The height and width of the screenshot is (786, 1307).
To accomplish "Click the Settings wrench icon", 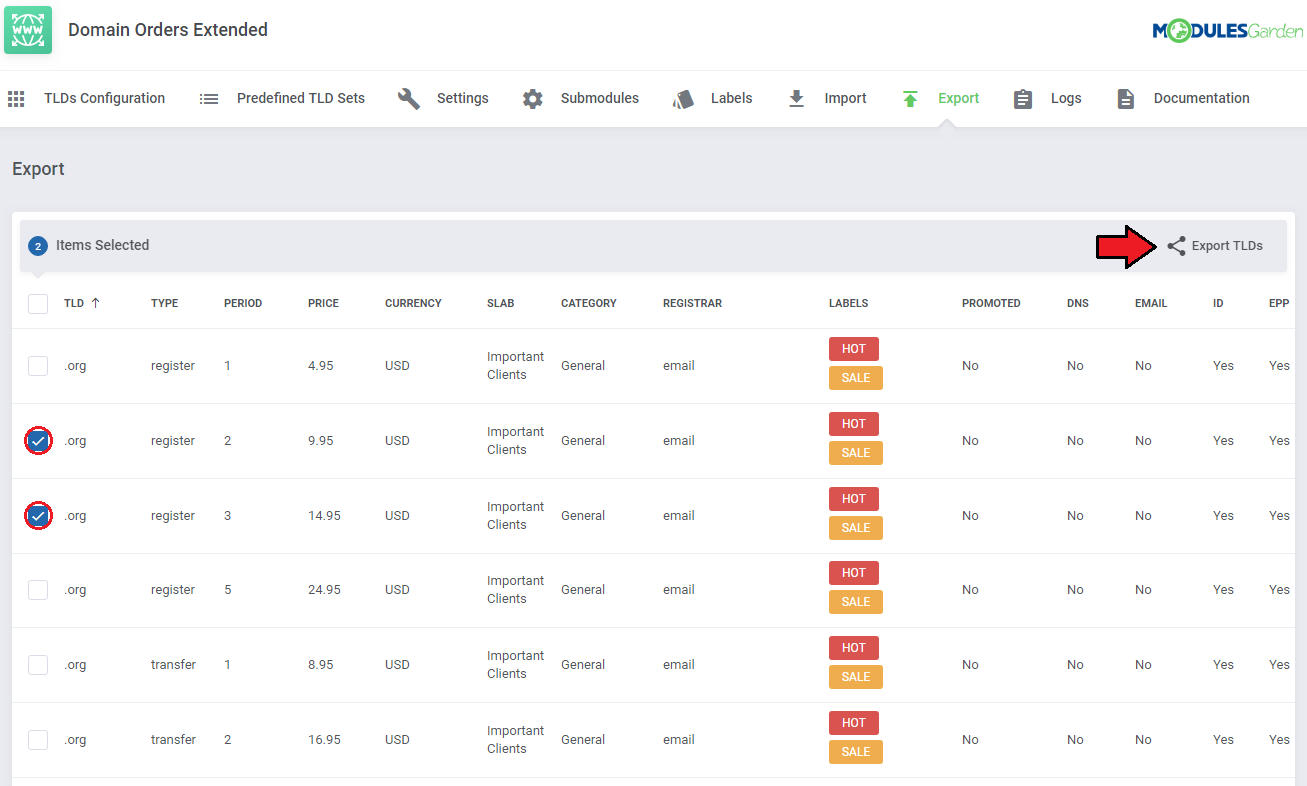I will pyautogui.click(x=409, y=99).
